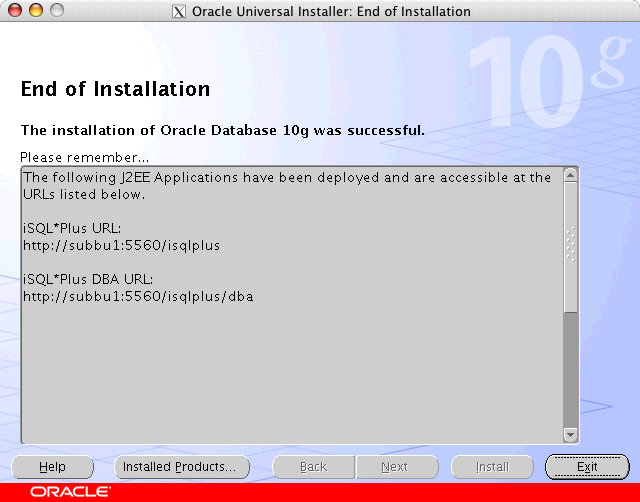
Task: Open Installed Products list
Action: click(177, 467)
